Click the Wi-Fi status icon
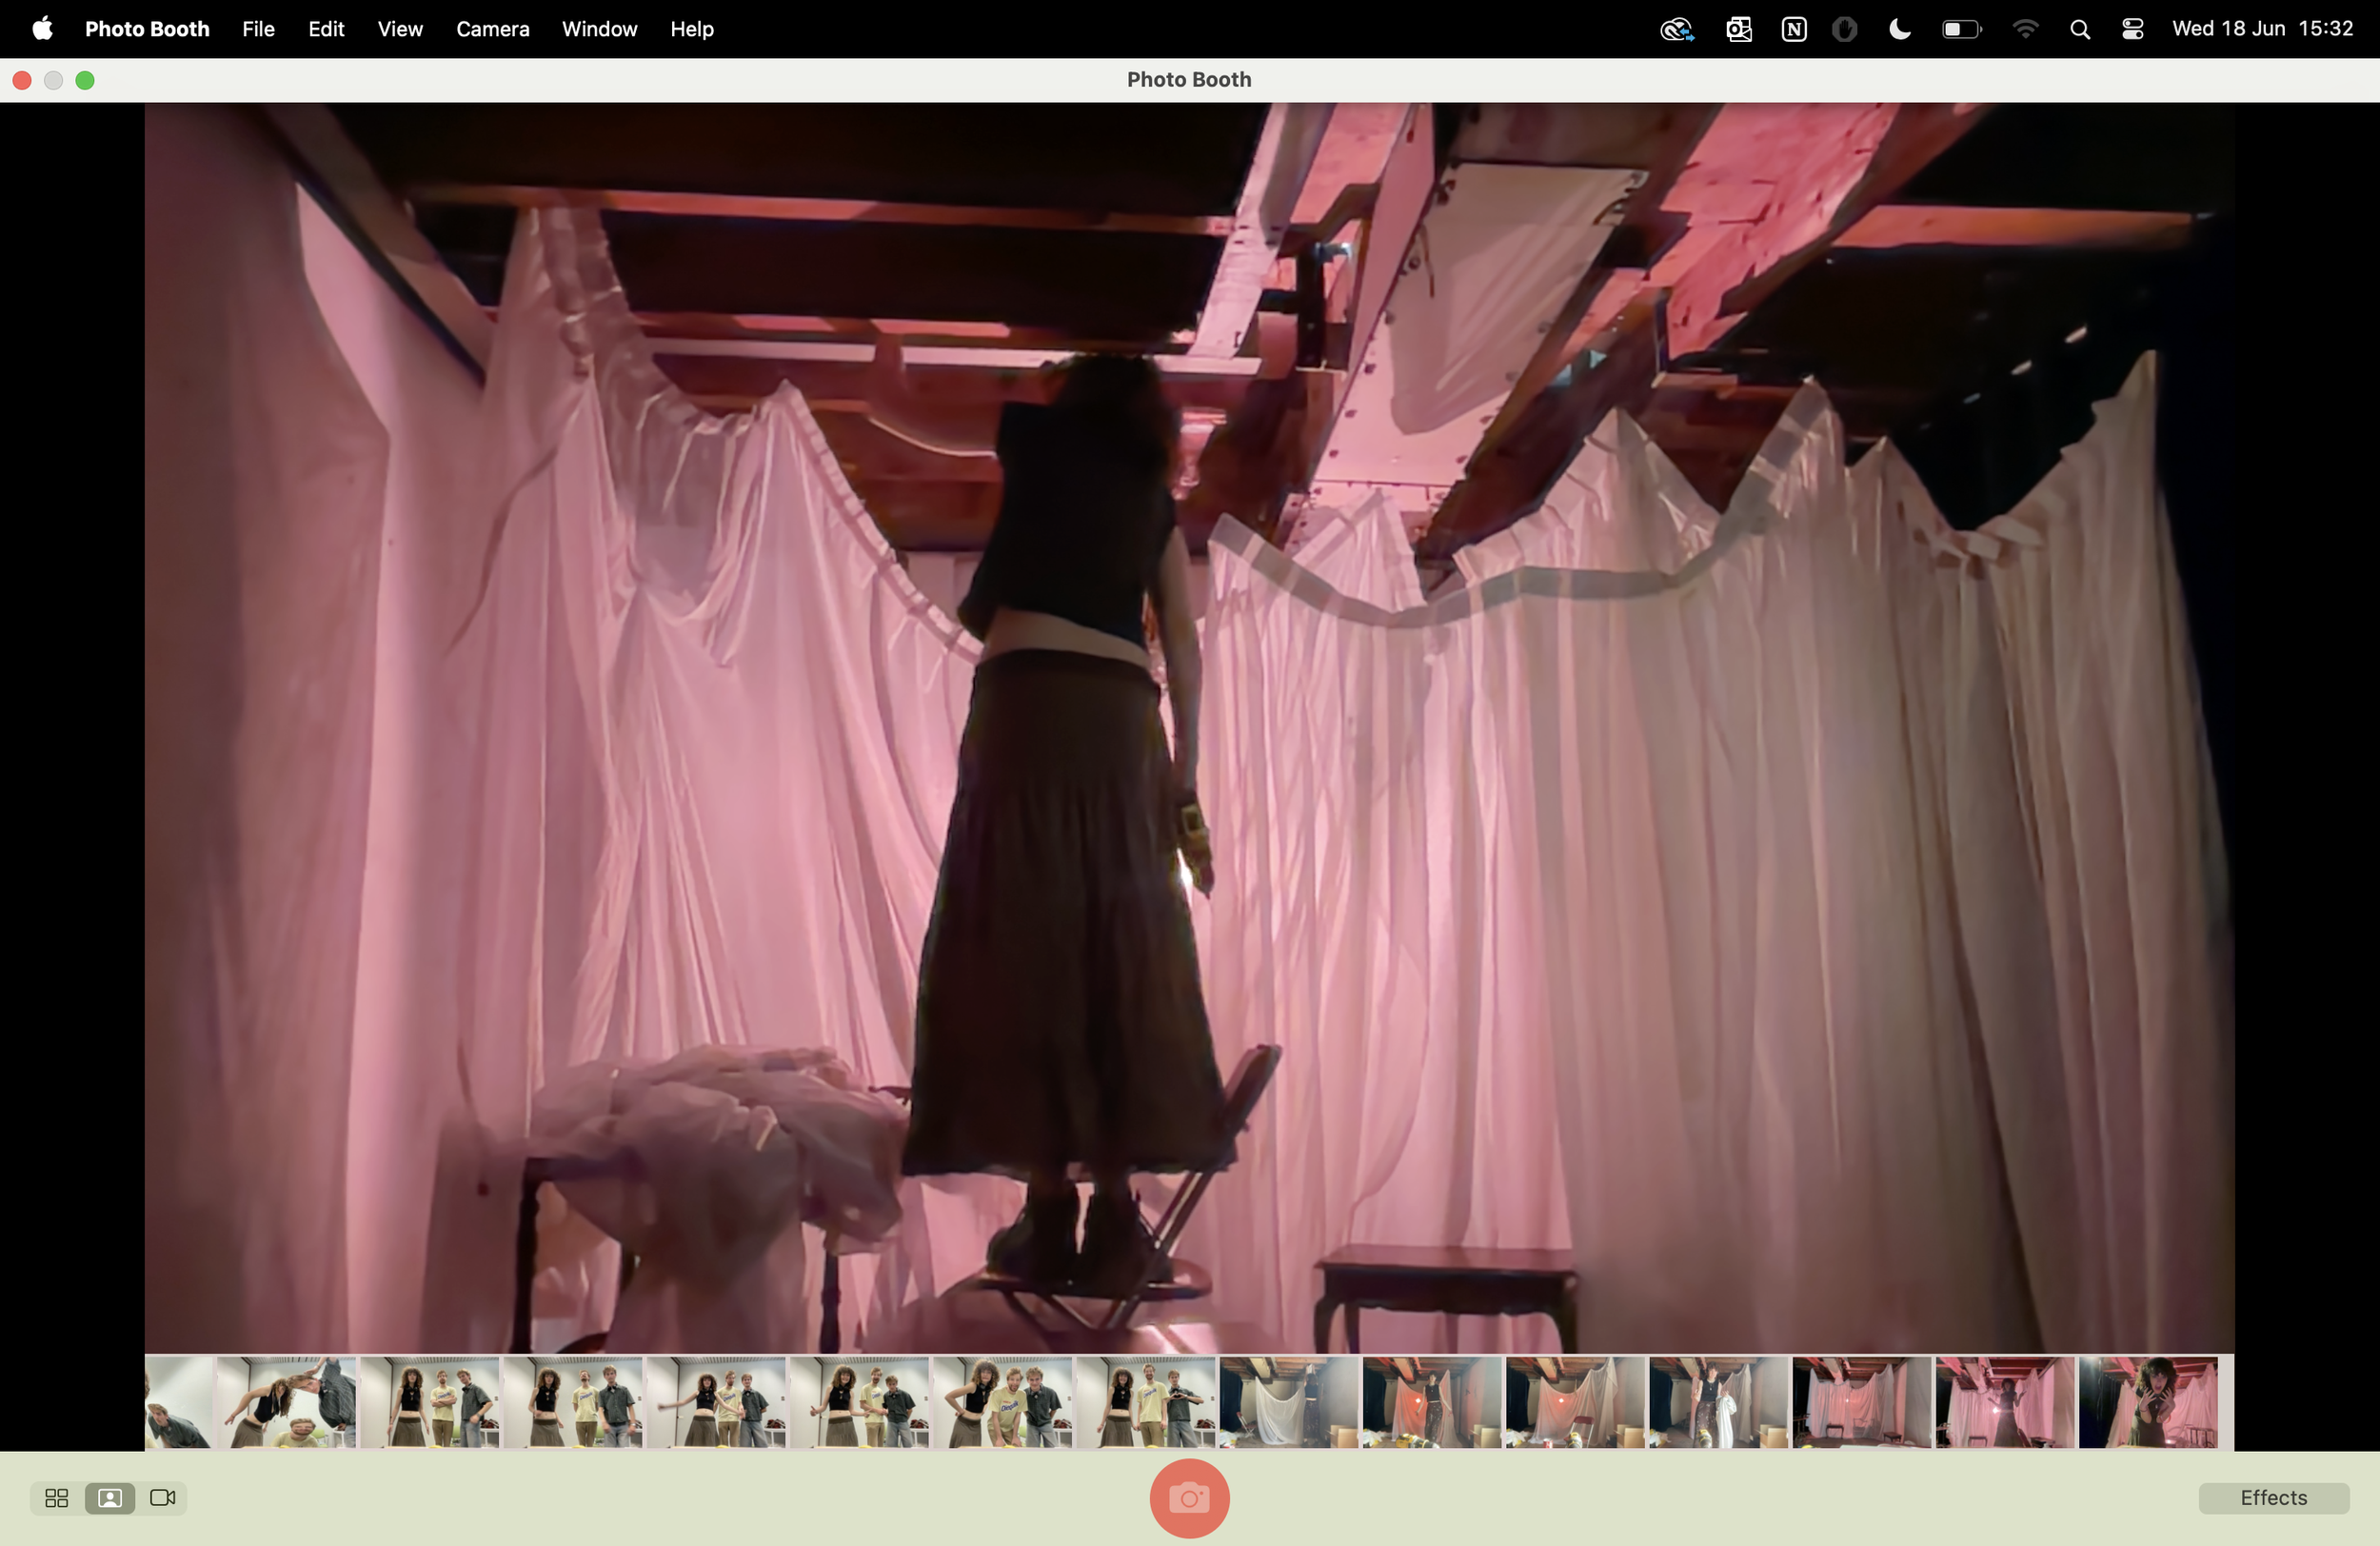Screen dimensions: 2380x1546 pyautogui.click(x=2025, y=29)
